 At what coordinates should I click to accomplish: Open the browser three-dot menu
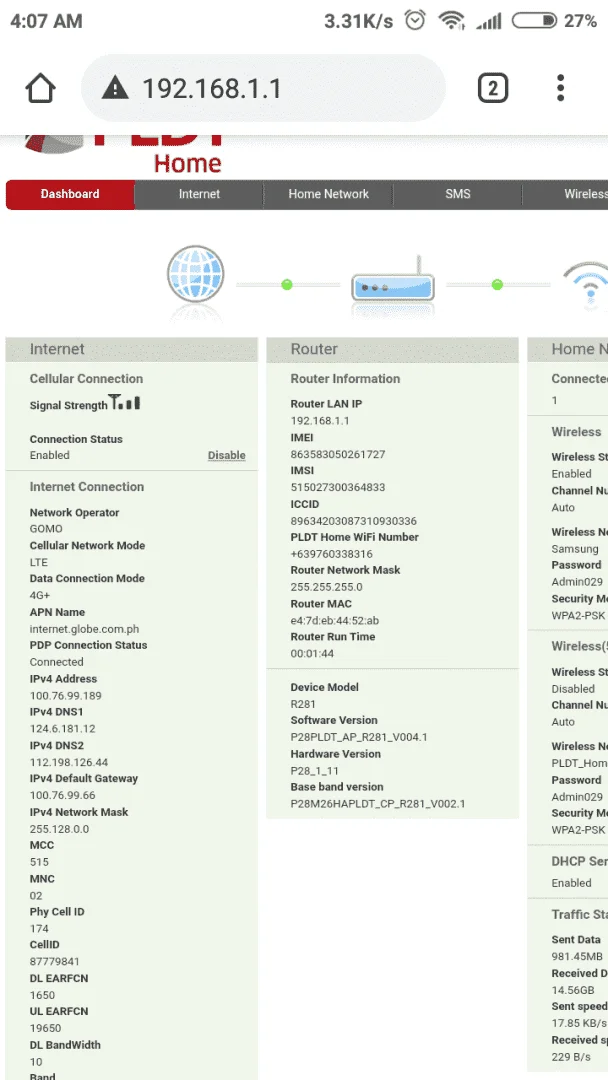pyautogui.click(x=560, y=88)
